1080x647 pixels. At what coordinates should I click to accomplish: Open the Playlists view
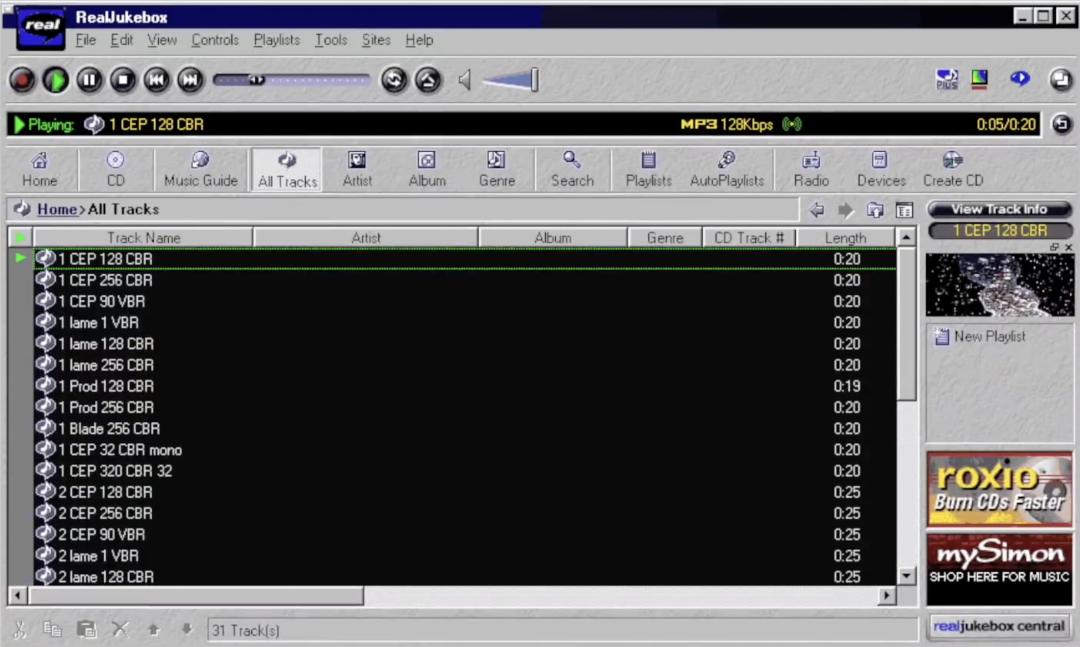pos(648,170)
